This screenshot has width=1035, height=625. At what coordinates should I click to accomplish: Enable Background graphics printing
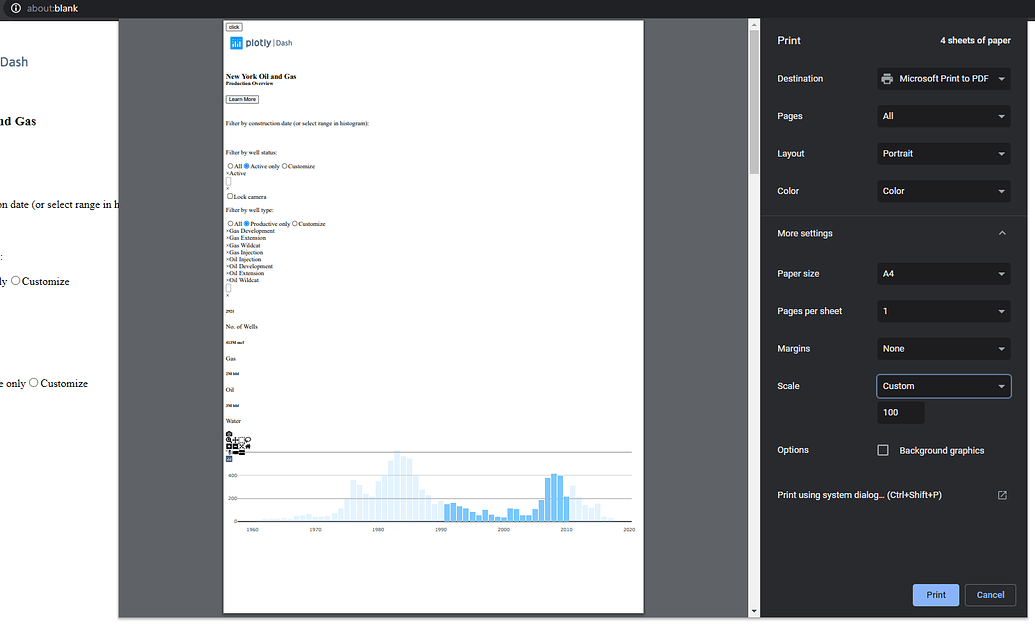coord(883,450)
